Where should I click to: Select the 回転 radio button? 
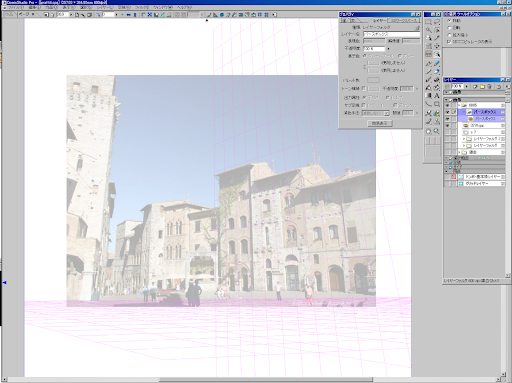pos(449,27)
